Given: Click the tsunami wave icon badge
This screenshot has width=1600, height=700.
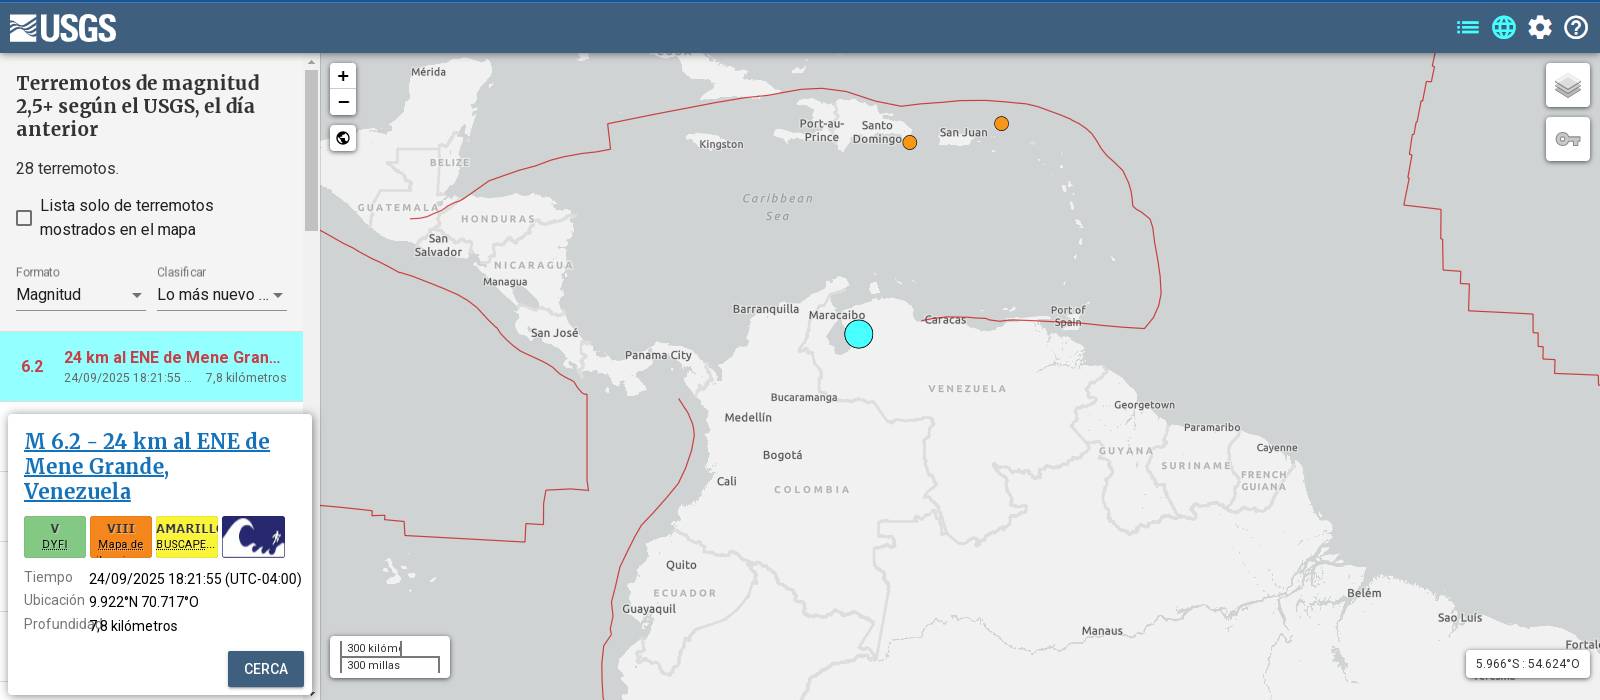Looking at the screenshot, I should coord(253,537).
